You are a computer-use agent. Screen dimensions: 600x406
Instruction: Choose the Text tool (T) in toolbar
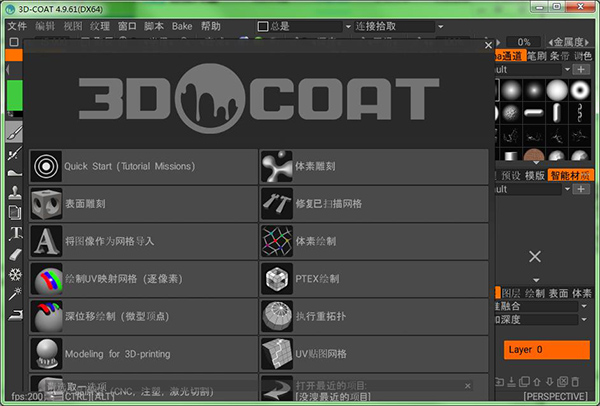pos(15,233)
